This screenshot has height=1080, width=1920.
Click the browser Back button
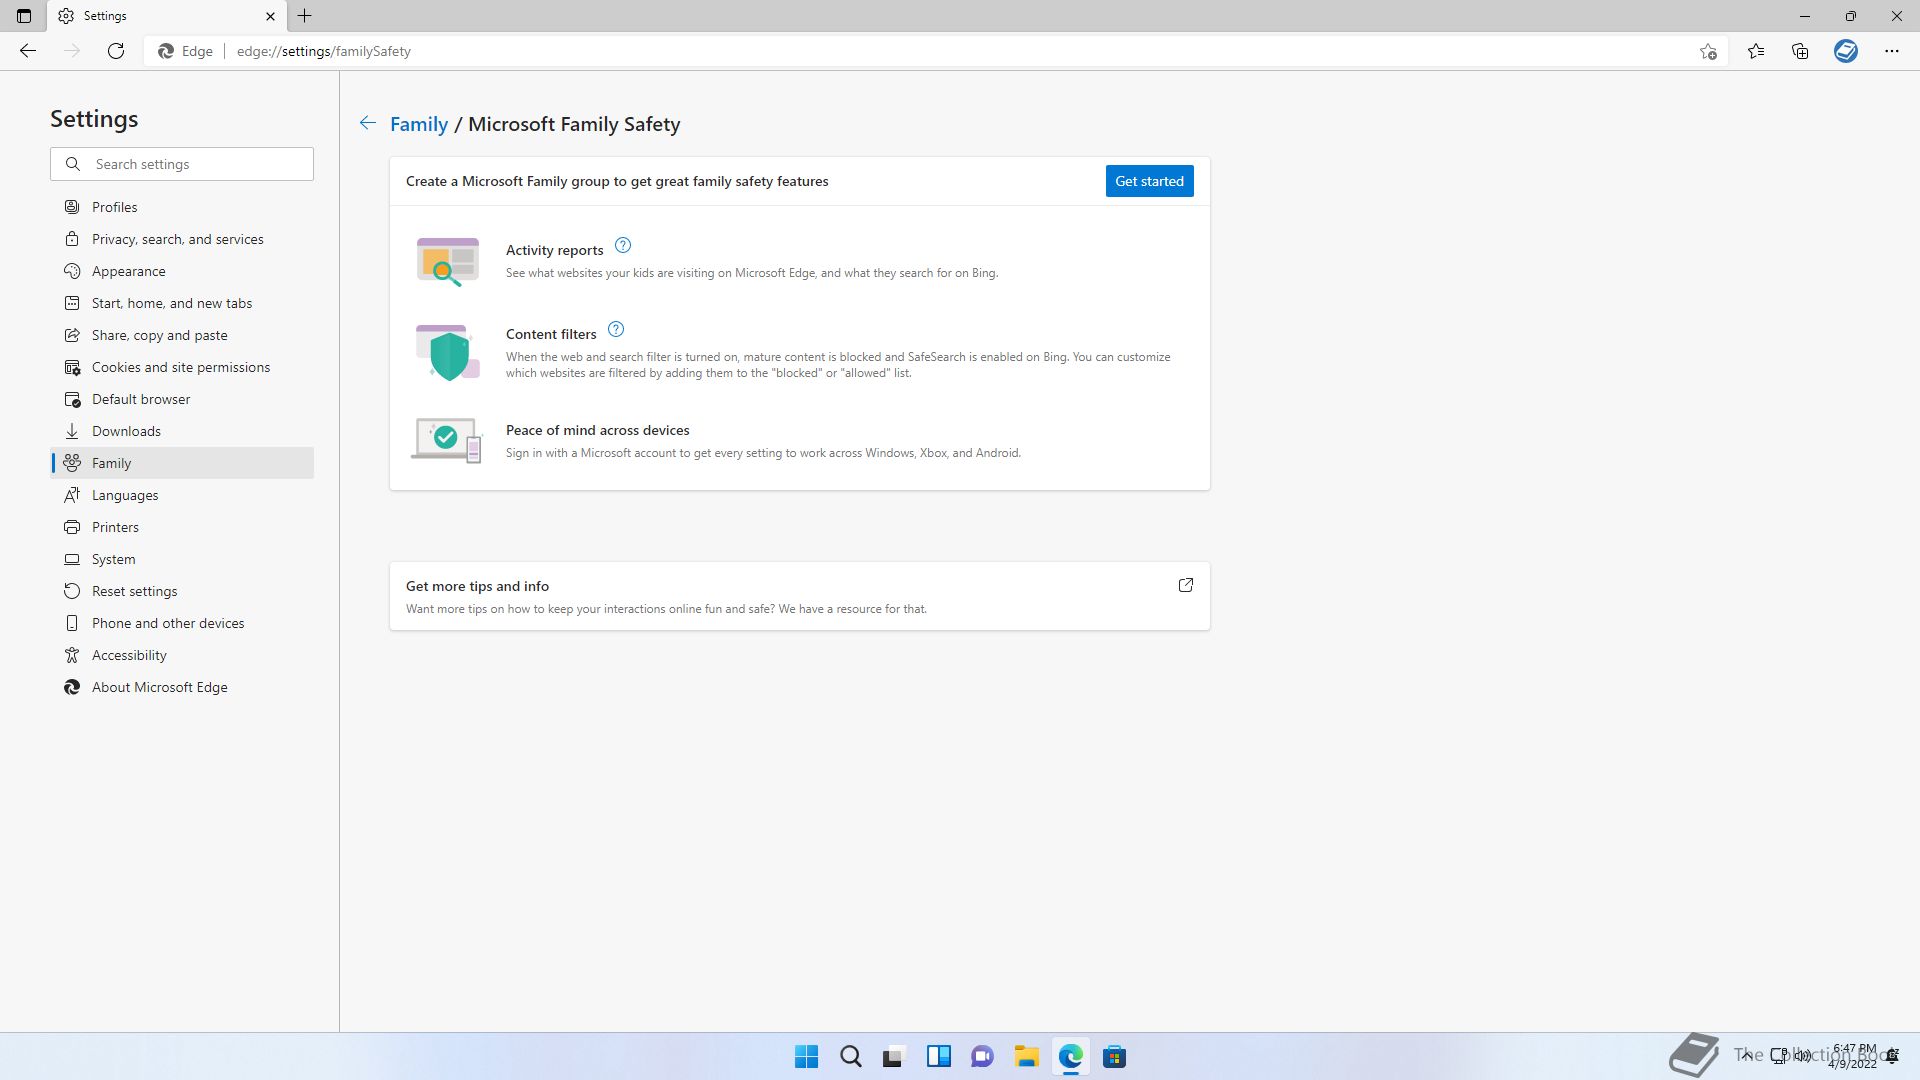[28, 51]
